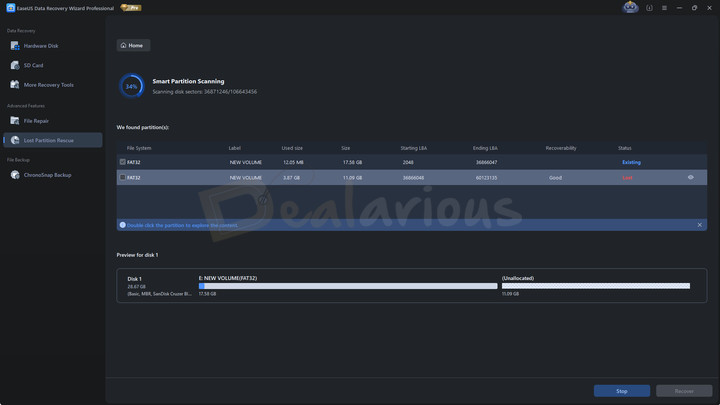Click the info icon in the hint bar
This screenshot has width=720, height=405.
click(x=123, y=225)
